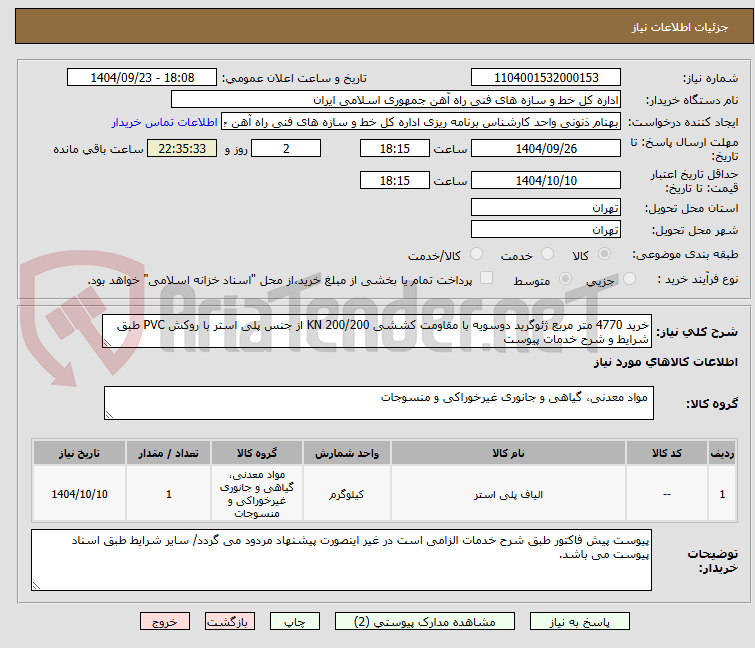Click the نام دستگاه خریدار field
The height and width of the screenshot is (648, 755).
click(396, 100)
